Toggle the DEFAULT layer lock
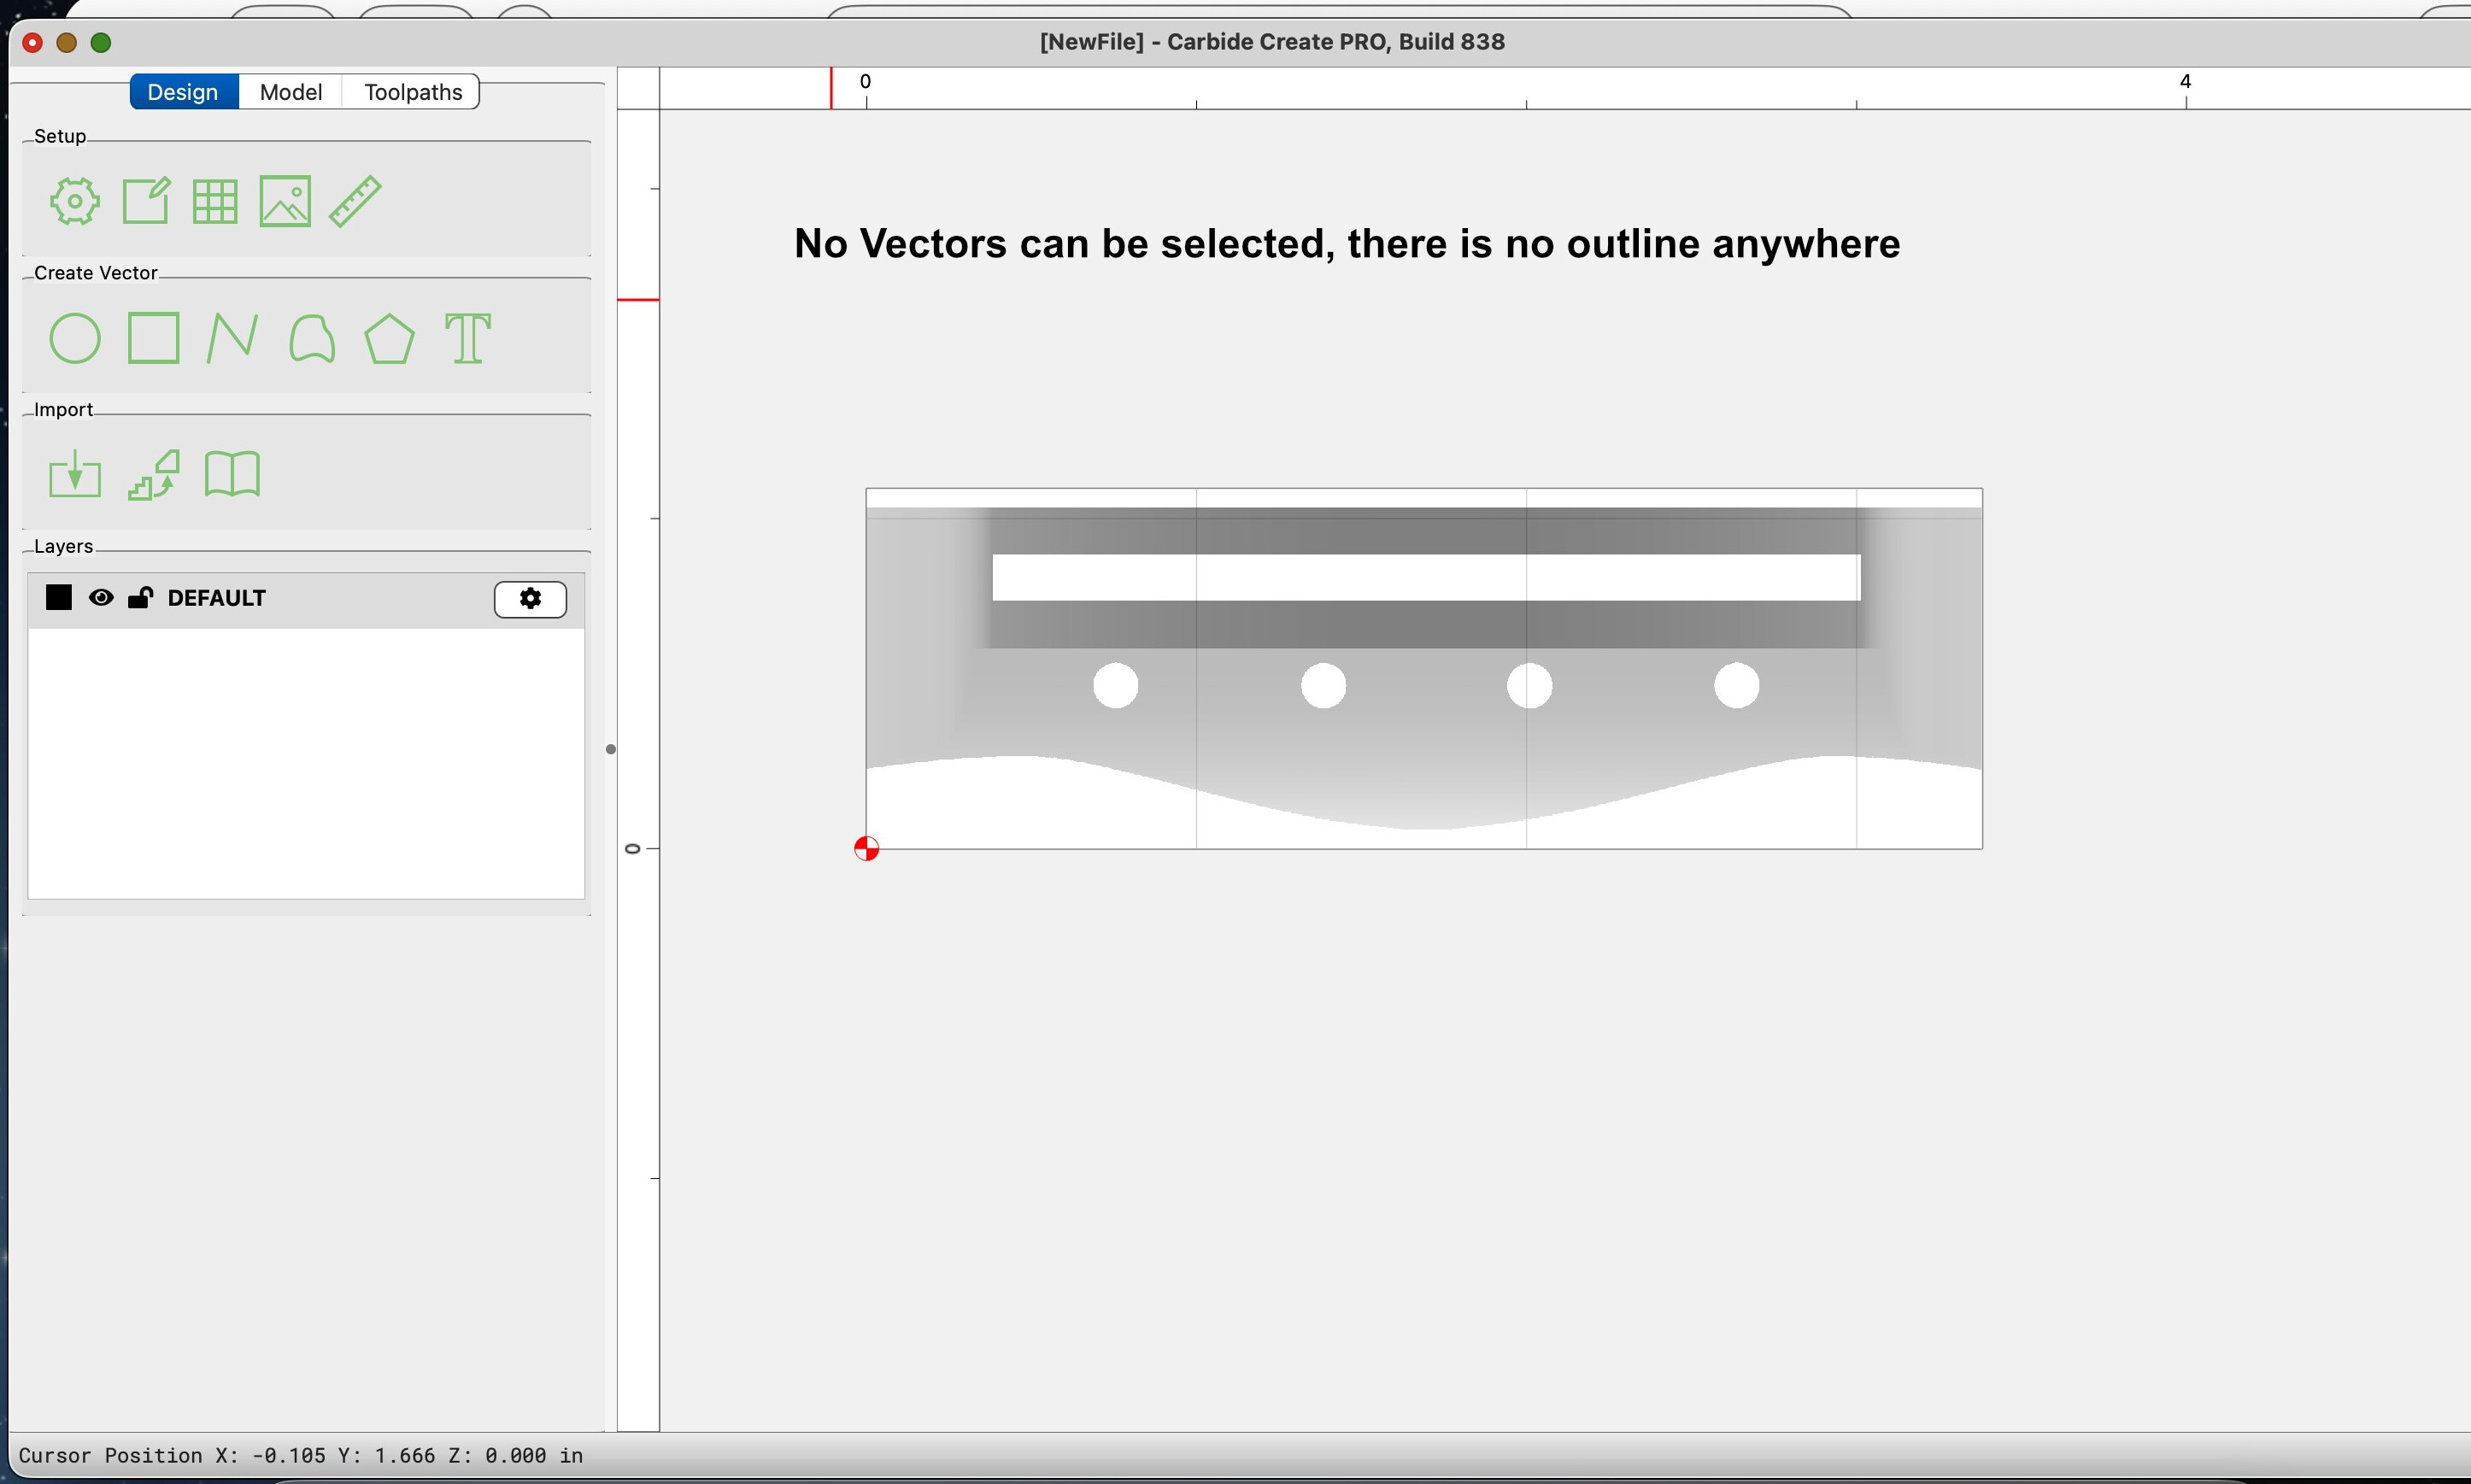 coord(140,598)
